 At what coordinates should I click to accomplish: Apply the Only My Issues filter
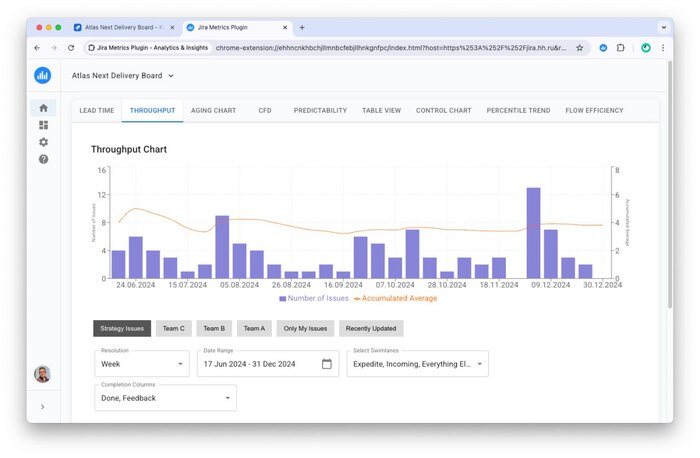[x=305, y=328]
